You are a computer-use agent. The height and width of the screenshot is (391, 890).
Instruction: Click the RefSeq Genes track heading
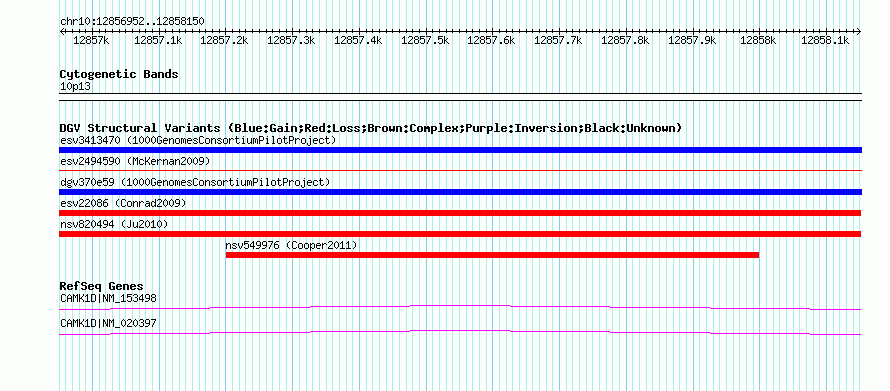[102, 286]
